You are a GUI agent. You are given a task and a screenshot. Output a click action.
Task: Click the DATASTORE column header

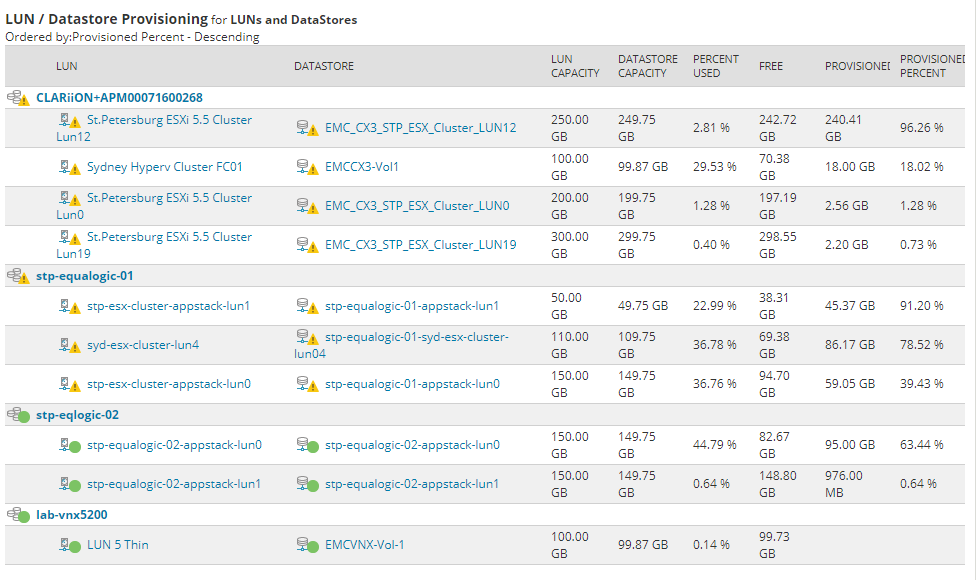click(x=324, y=66)
